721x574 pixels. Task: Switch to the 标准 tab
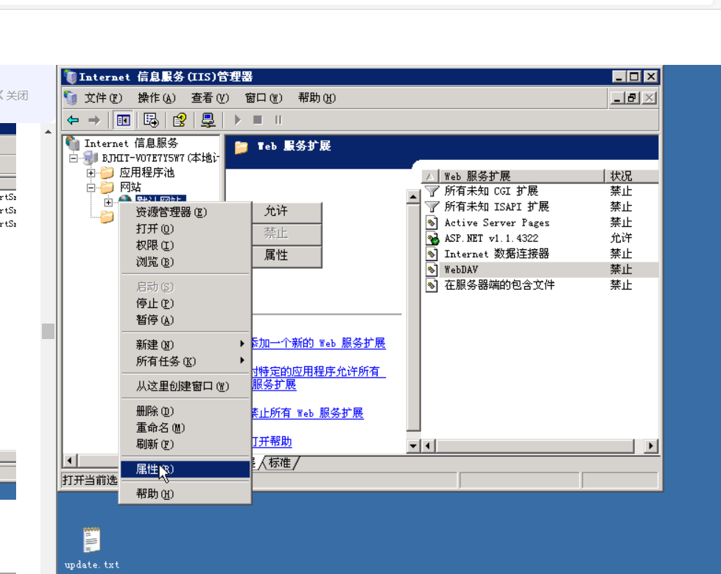tap(280, 463)
